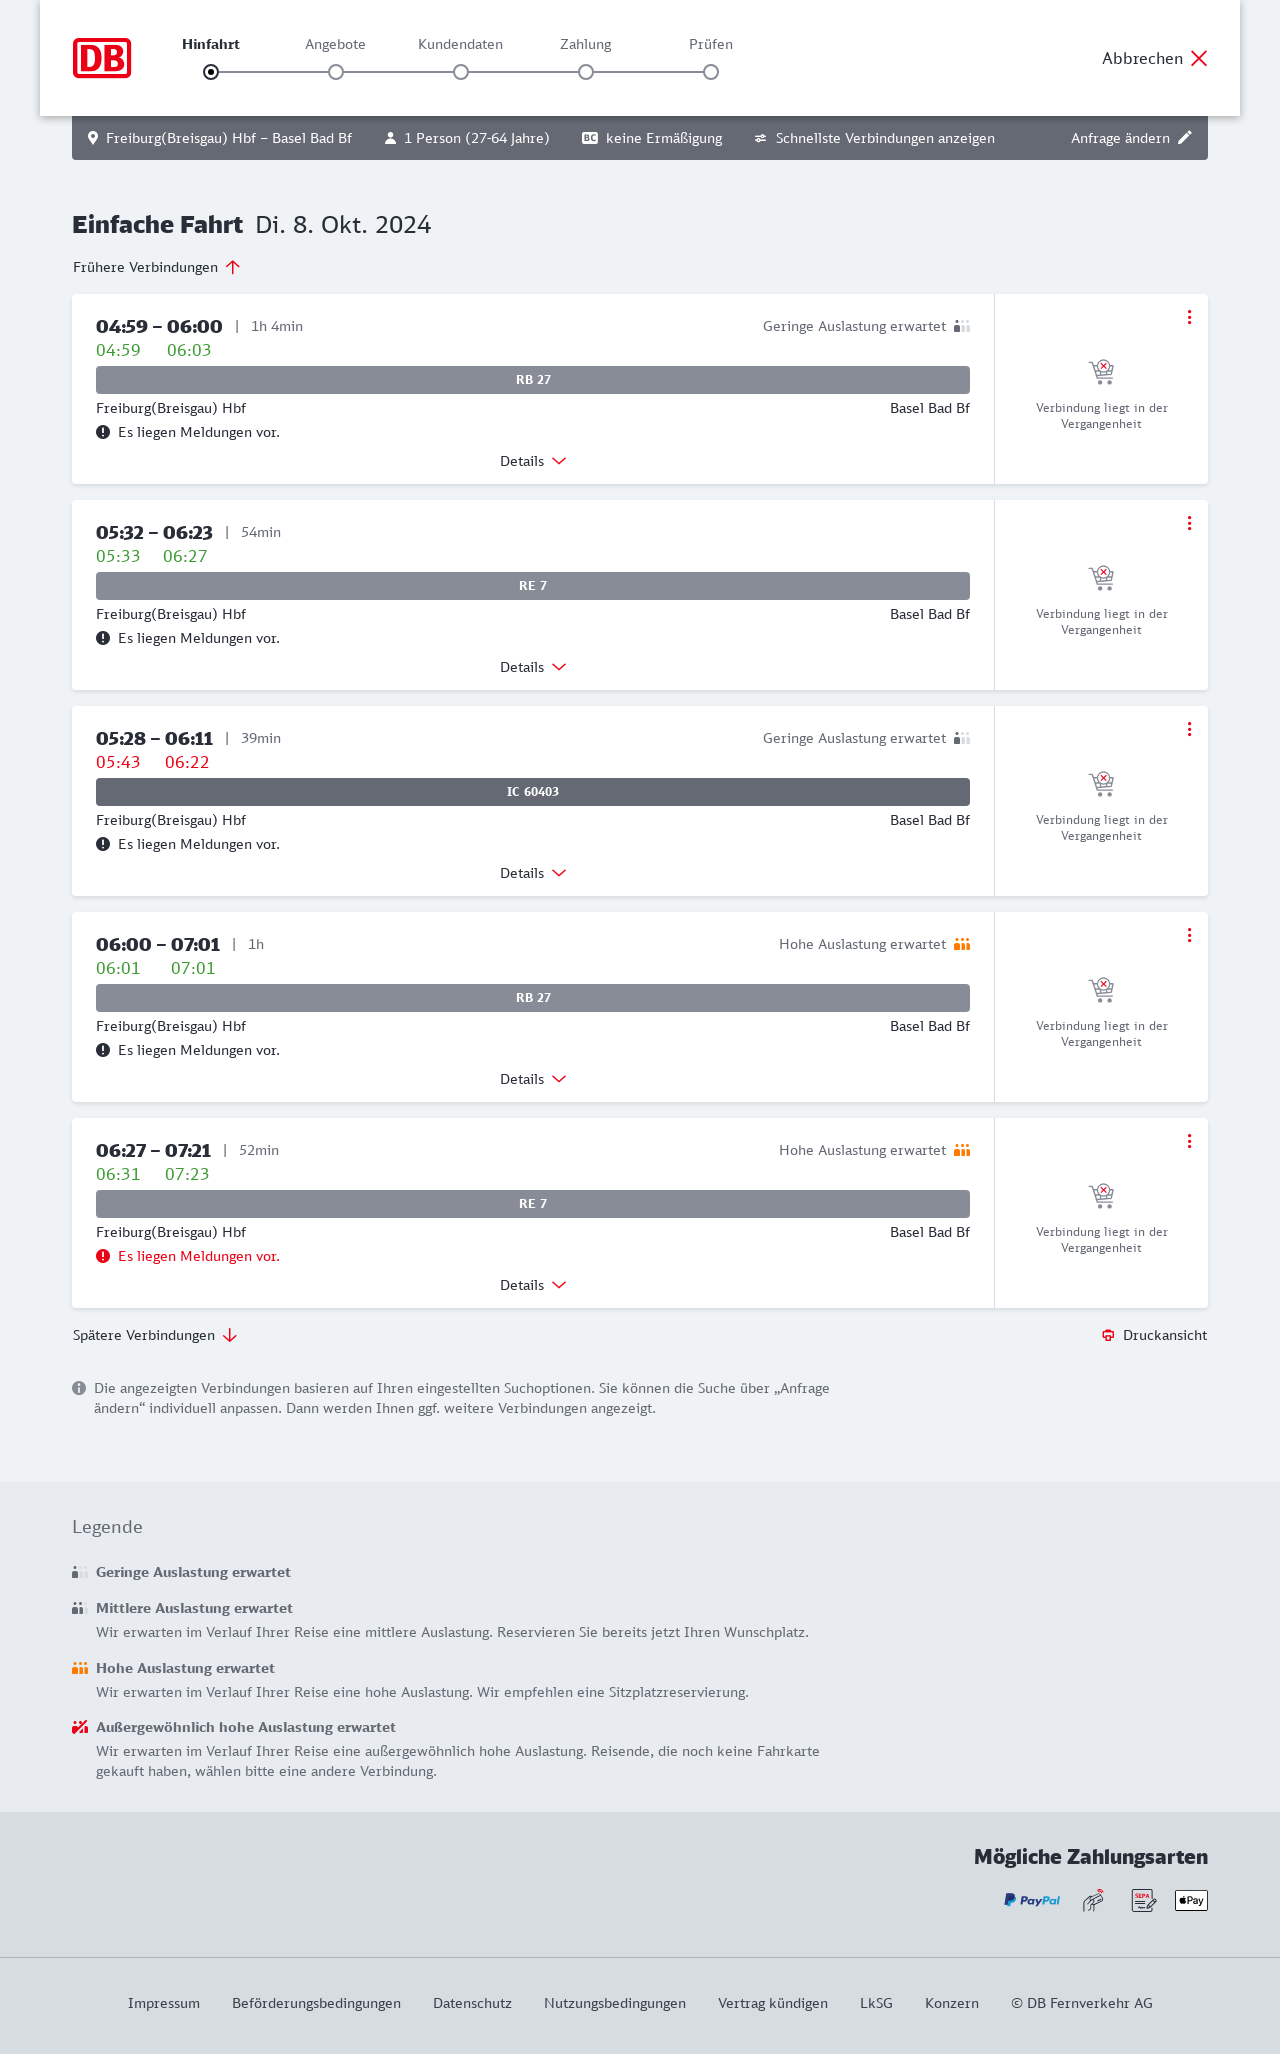Screen dimensions: 1280x2054
Task: Open three-dot menu for 06:27 connection
Action: pos(1189,1141)
